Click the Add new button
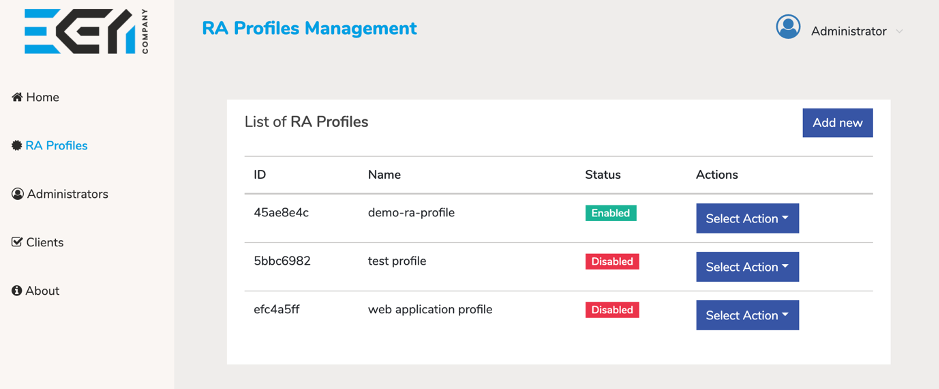The height and width of the screenshot is (389, 939). click(x=837, y=123)
